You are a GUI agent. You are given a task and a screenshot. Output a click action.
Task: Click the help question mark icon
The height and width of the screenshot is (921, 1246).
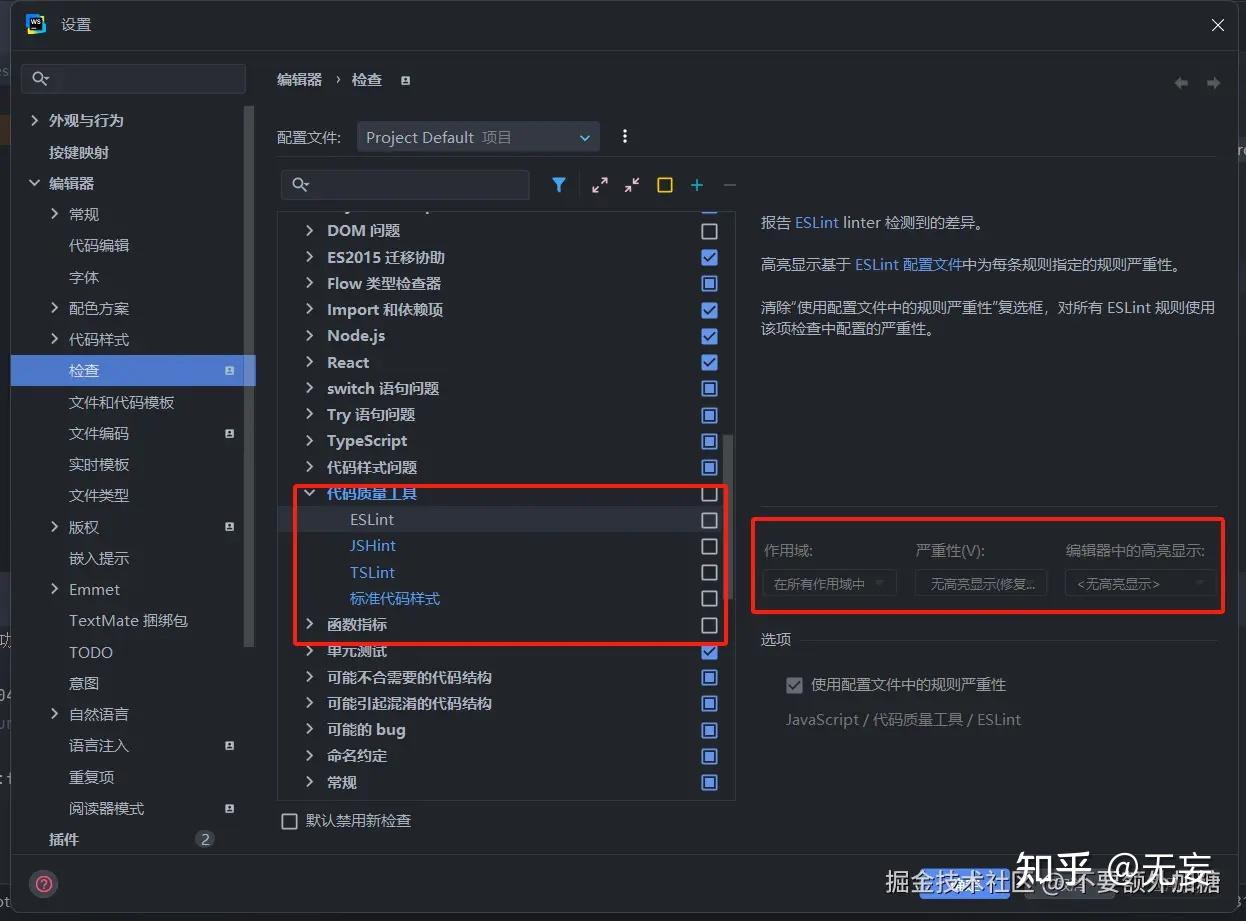click(x=42, y=883)
